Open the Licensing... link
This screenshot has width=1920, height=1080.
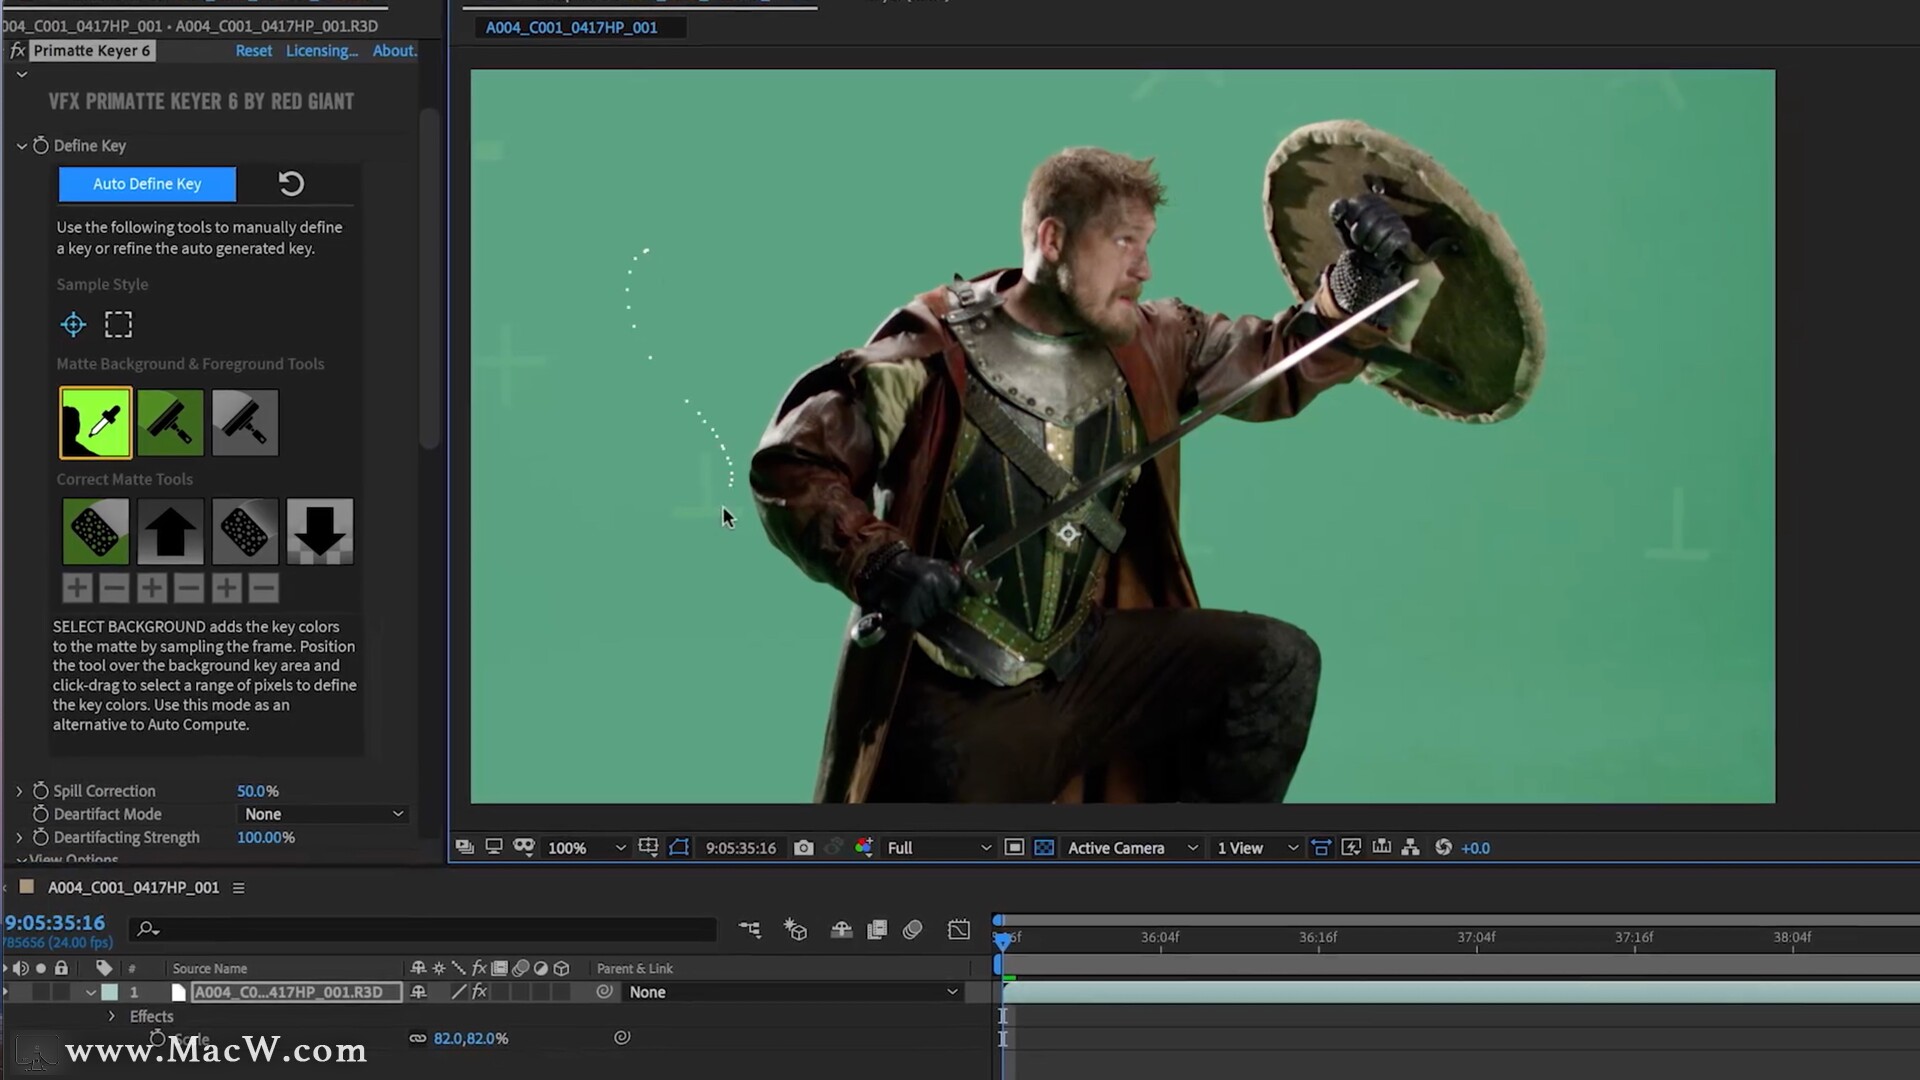pyautogui.click(x=321, y=50)
